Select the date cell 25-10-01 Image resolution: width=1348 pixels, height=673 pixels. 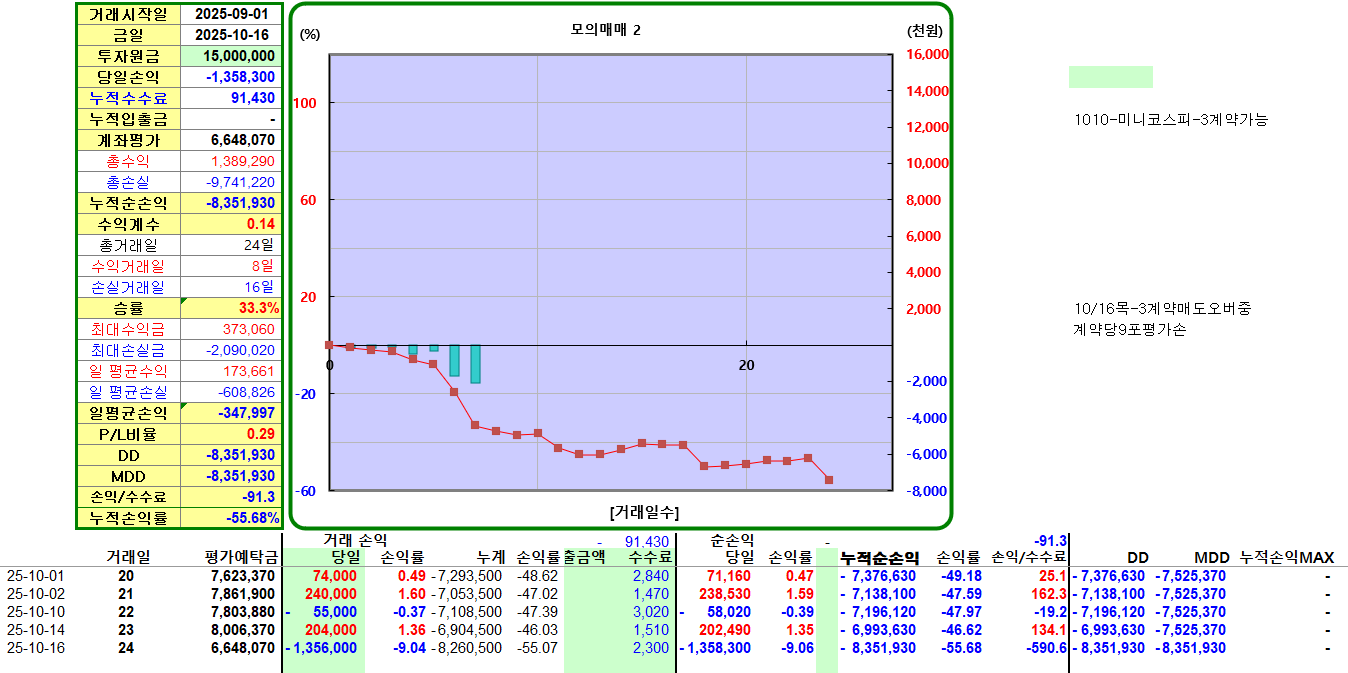click(x=34, y=576)
